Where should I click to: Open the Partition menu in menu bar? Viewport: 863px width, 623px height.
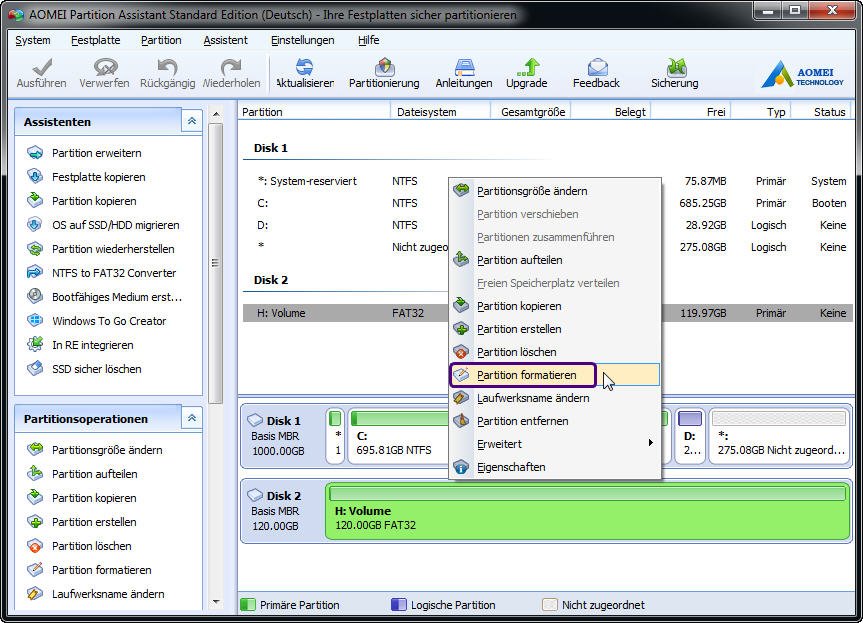(161, 40)
